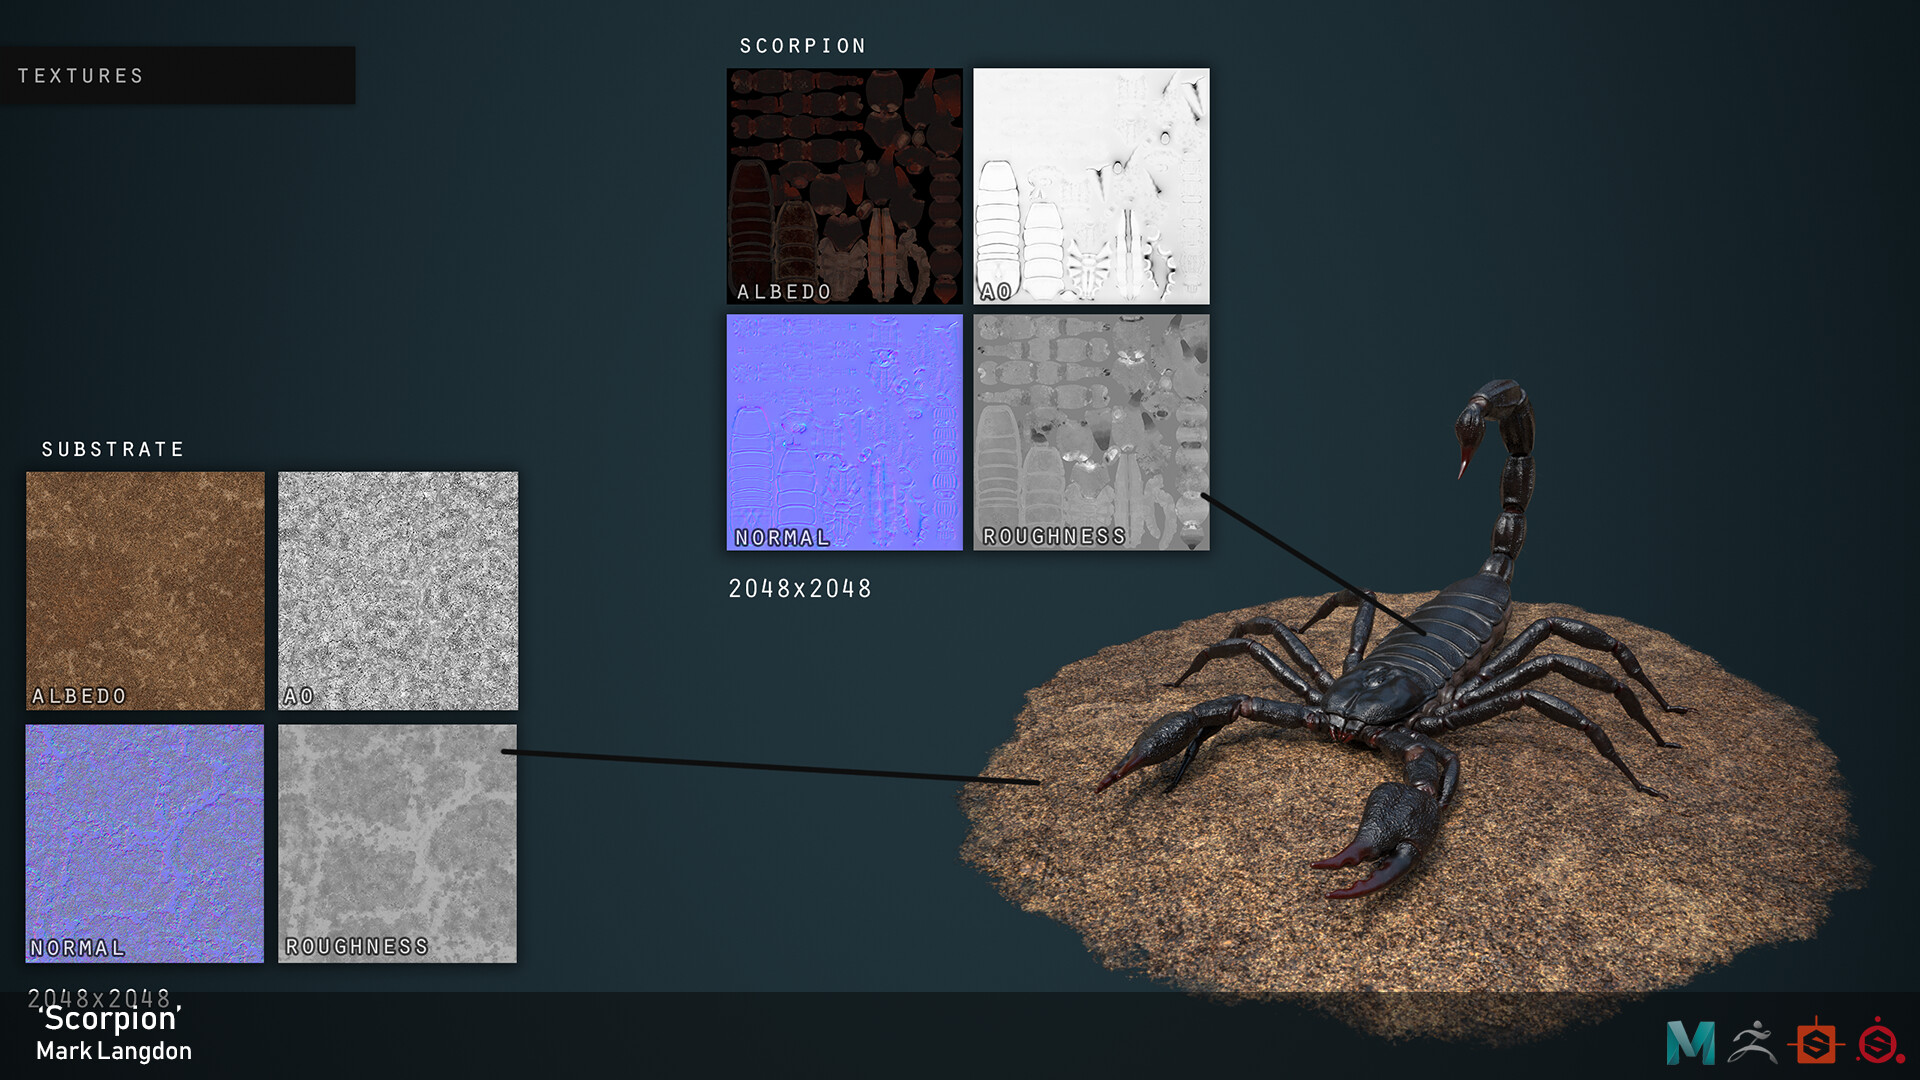Click the SUBSTRATE section heading

click(113, 450)
